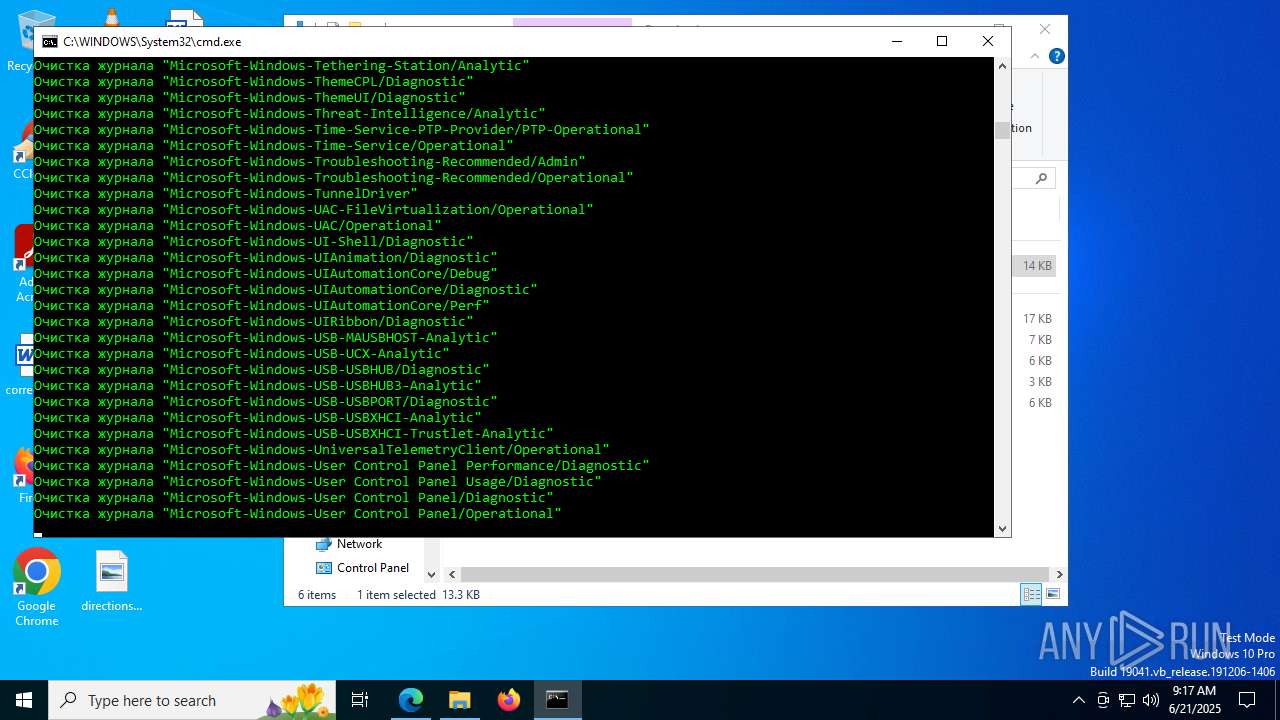
Task: Open the Windows Start menu
Action: click(x=24, y=700)
